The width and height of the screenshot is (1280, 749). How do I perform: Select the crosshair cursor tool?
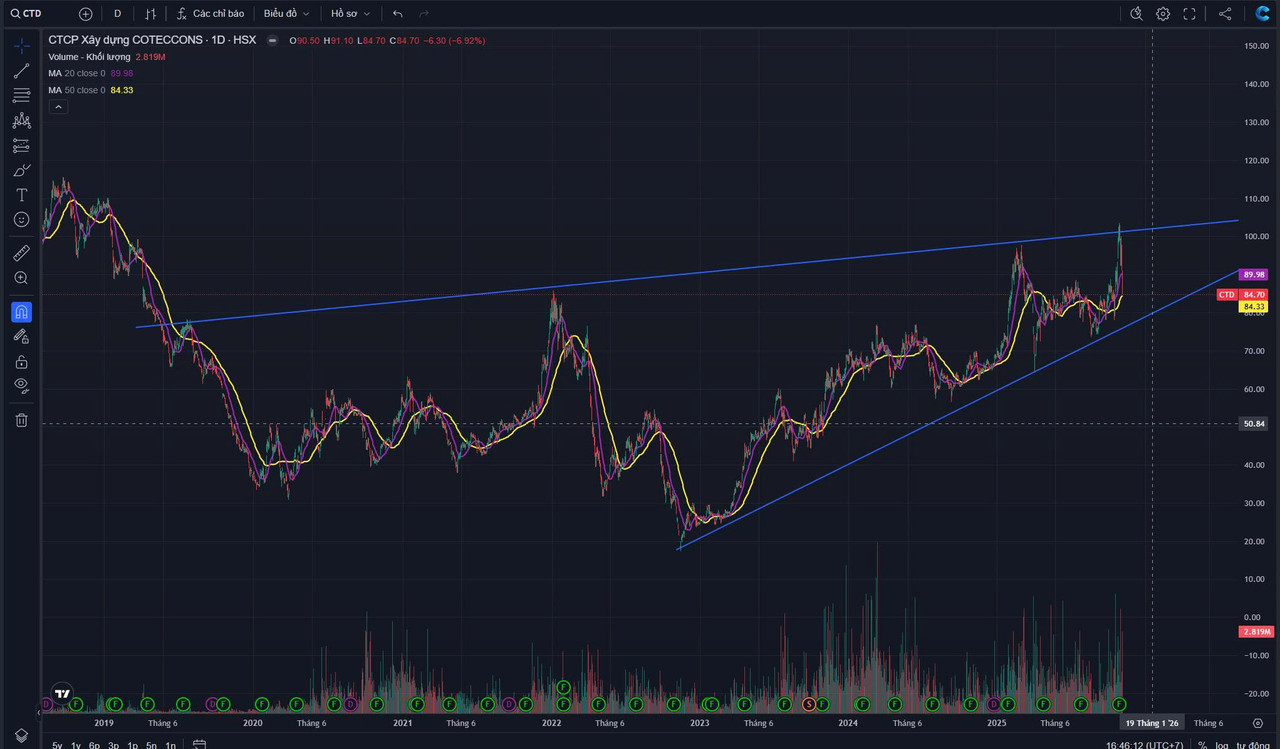(21, 46)
